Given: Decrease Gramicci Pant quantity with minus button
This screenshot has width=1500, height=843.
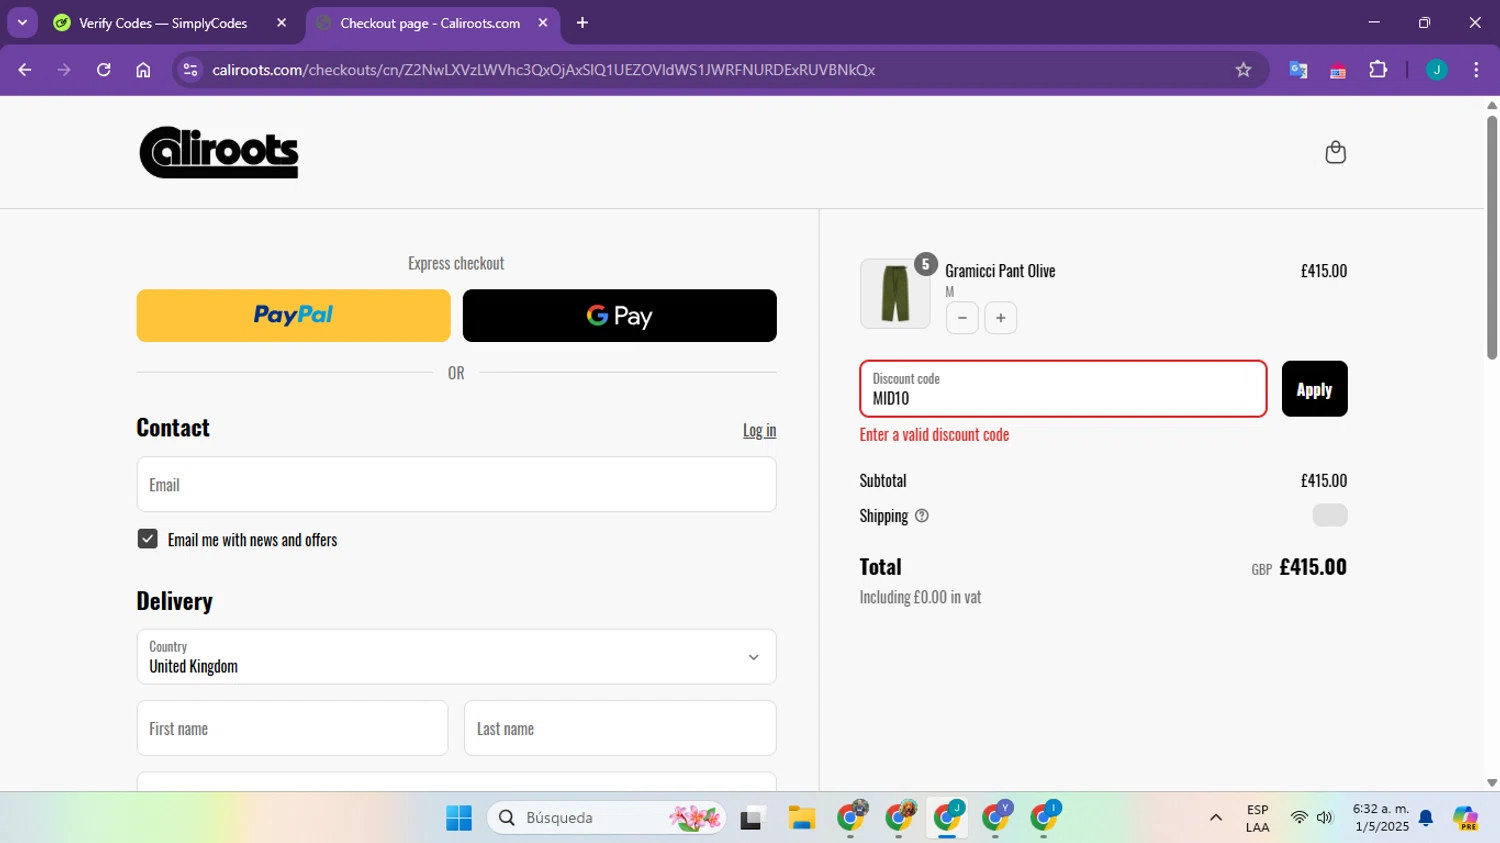Looking at the screenshot, I should point(962,318).
